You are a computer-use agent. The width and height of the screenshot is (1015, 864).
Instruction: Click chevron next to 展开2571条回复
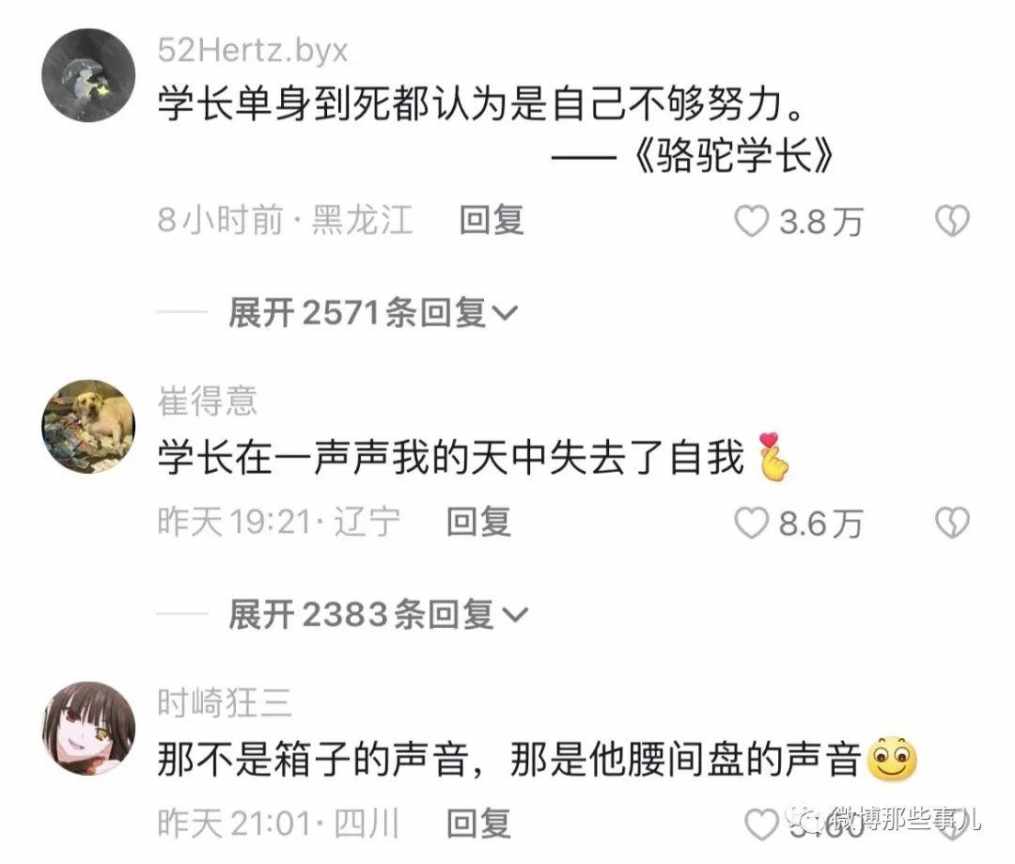(505, 314)
